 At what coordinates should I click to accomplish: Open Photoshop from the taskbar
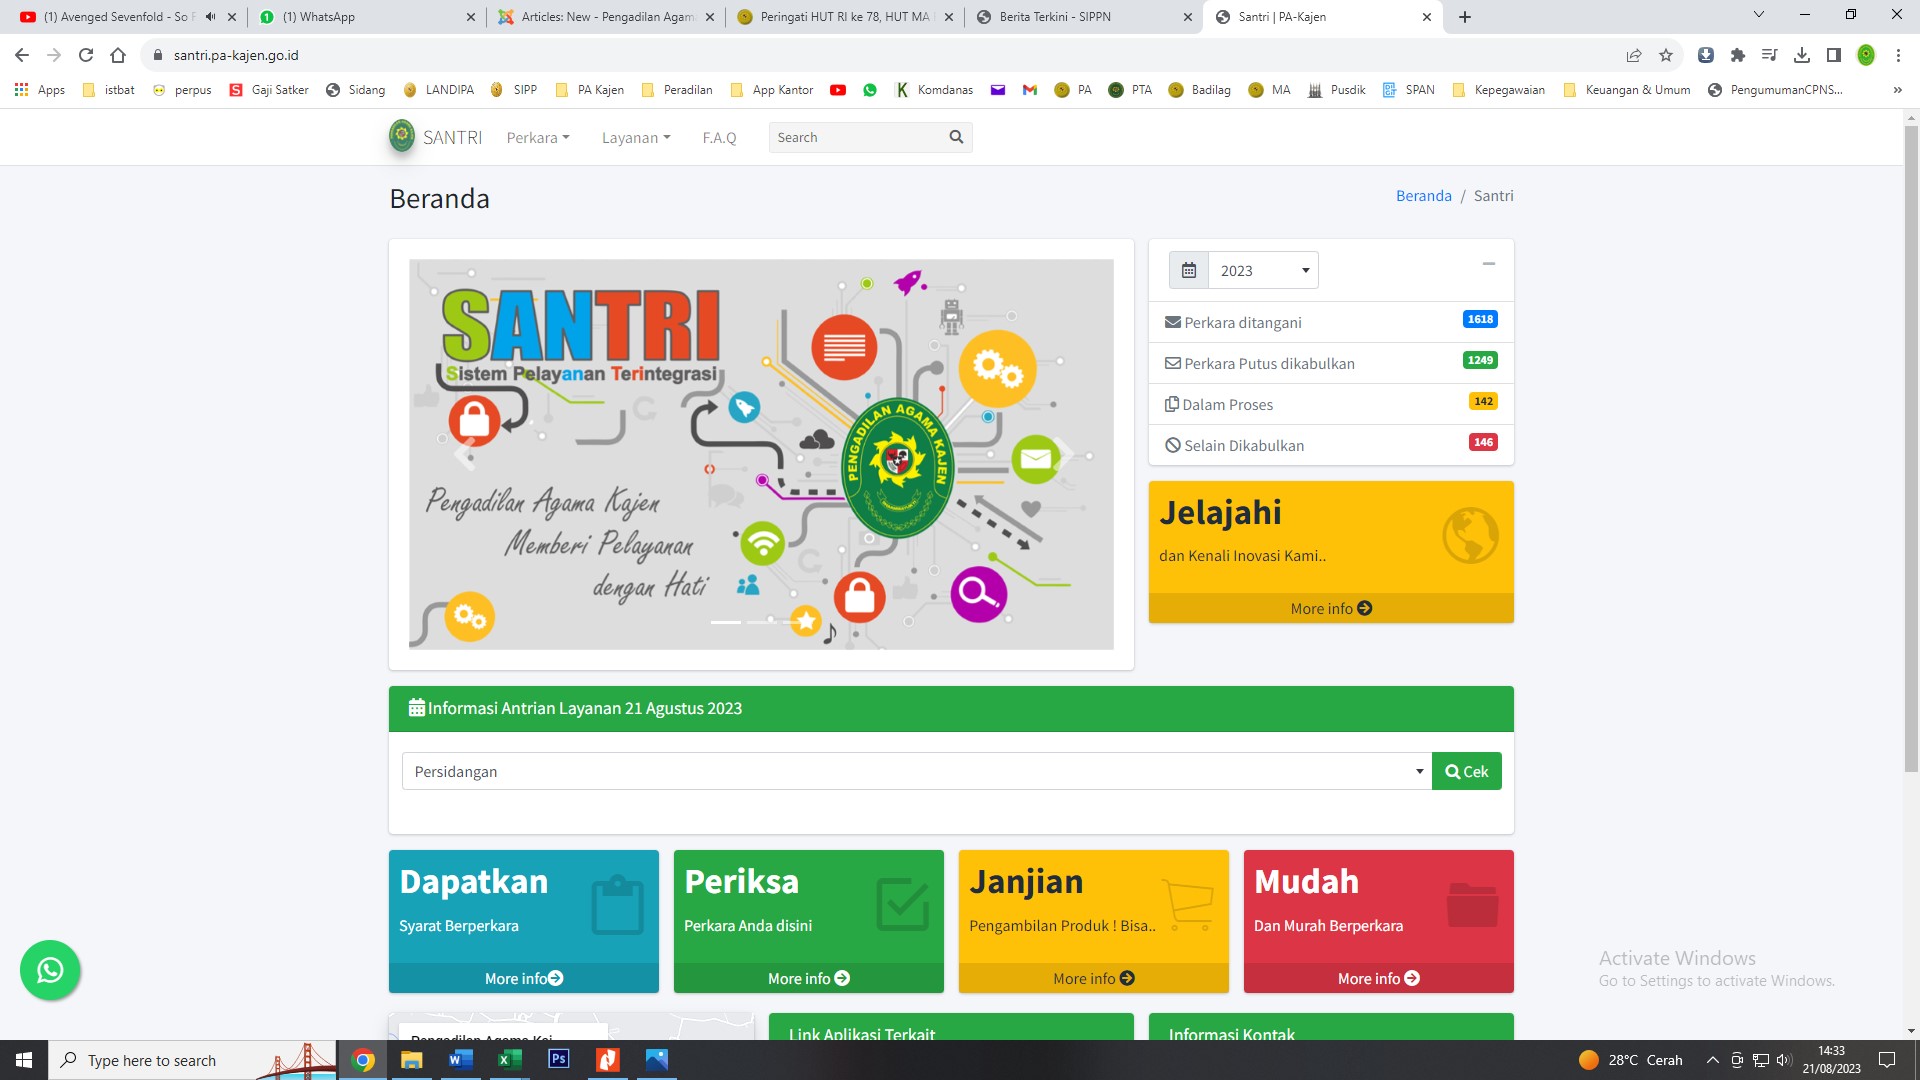[559, 1059]
